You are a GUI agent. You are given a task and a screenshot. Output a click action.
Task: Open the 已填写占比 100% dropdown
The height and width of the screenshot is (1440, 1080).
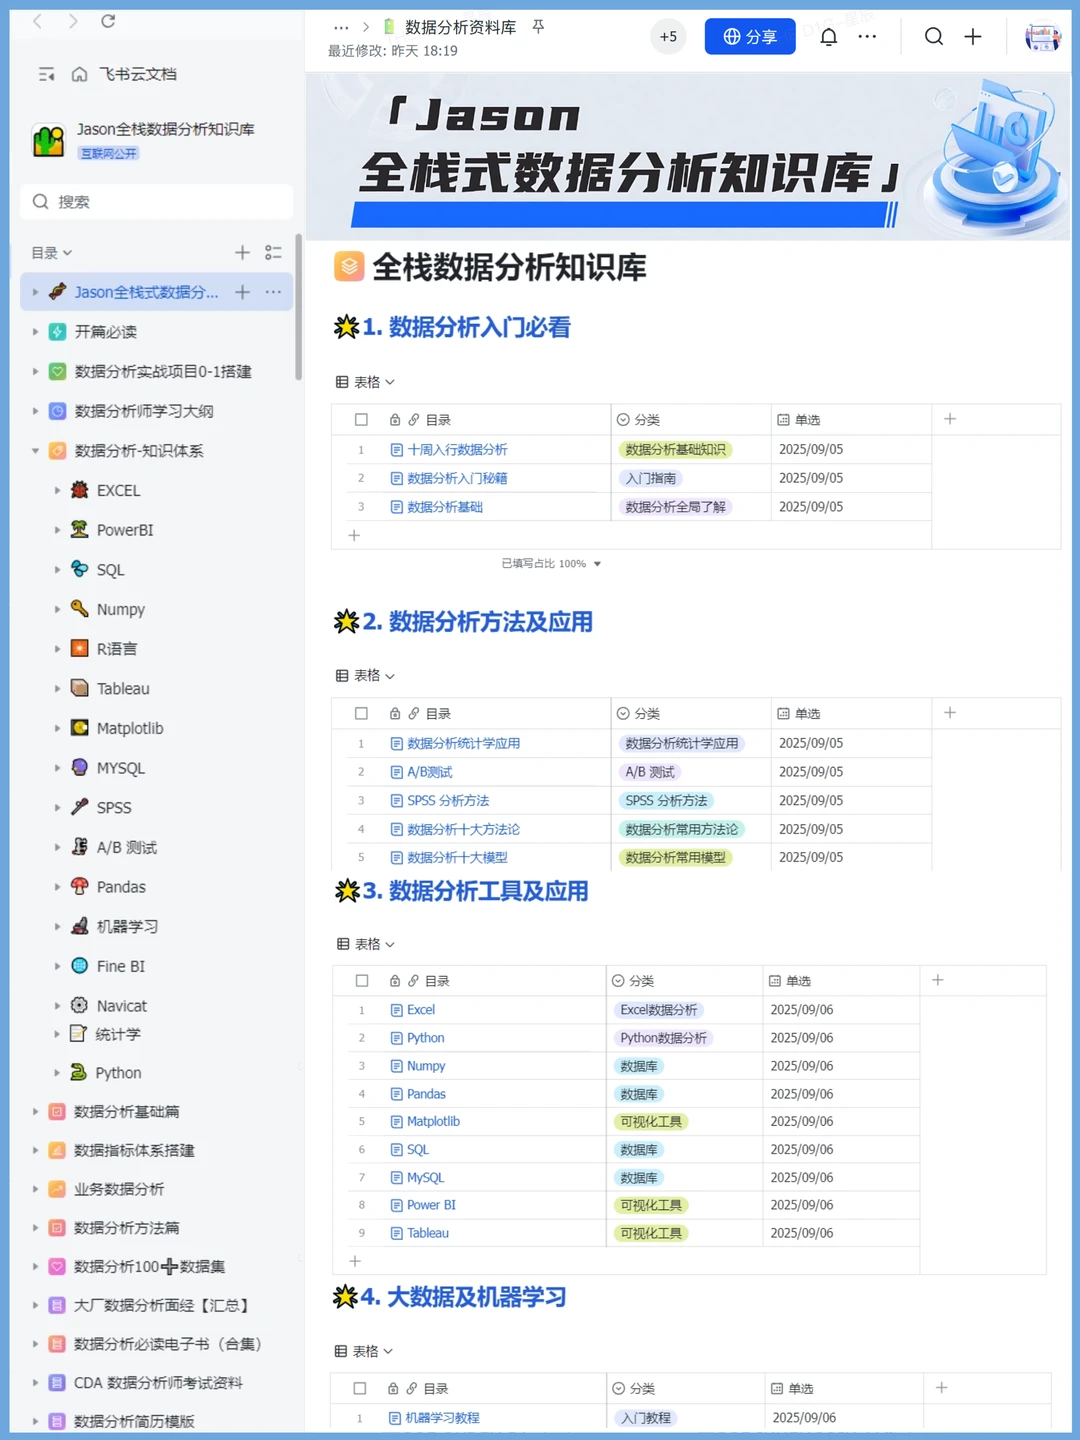[x=551, y=564]
